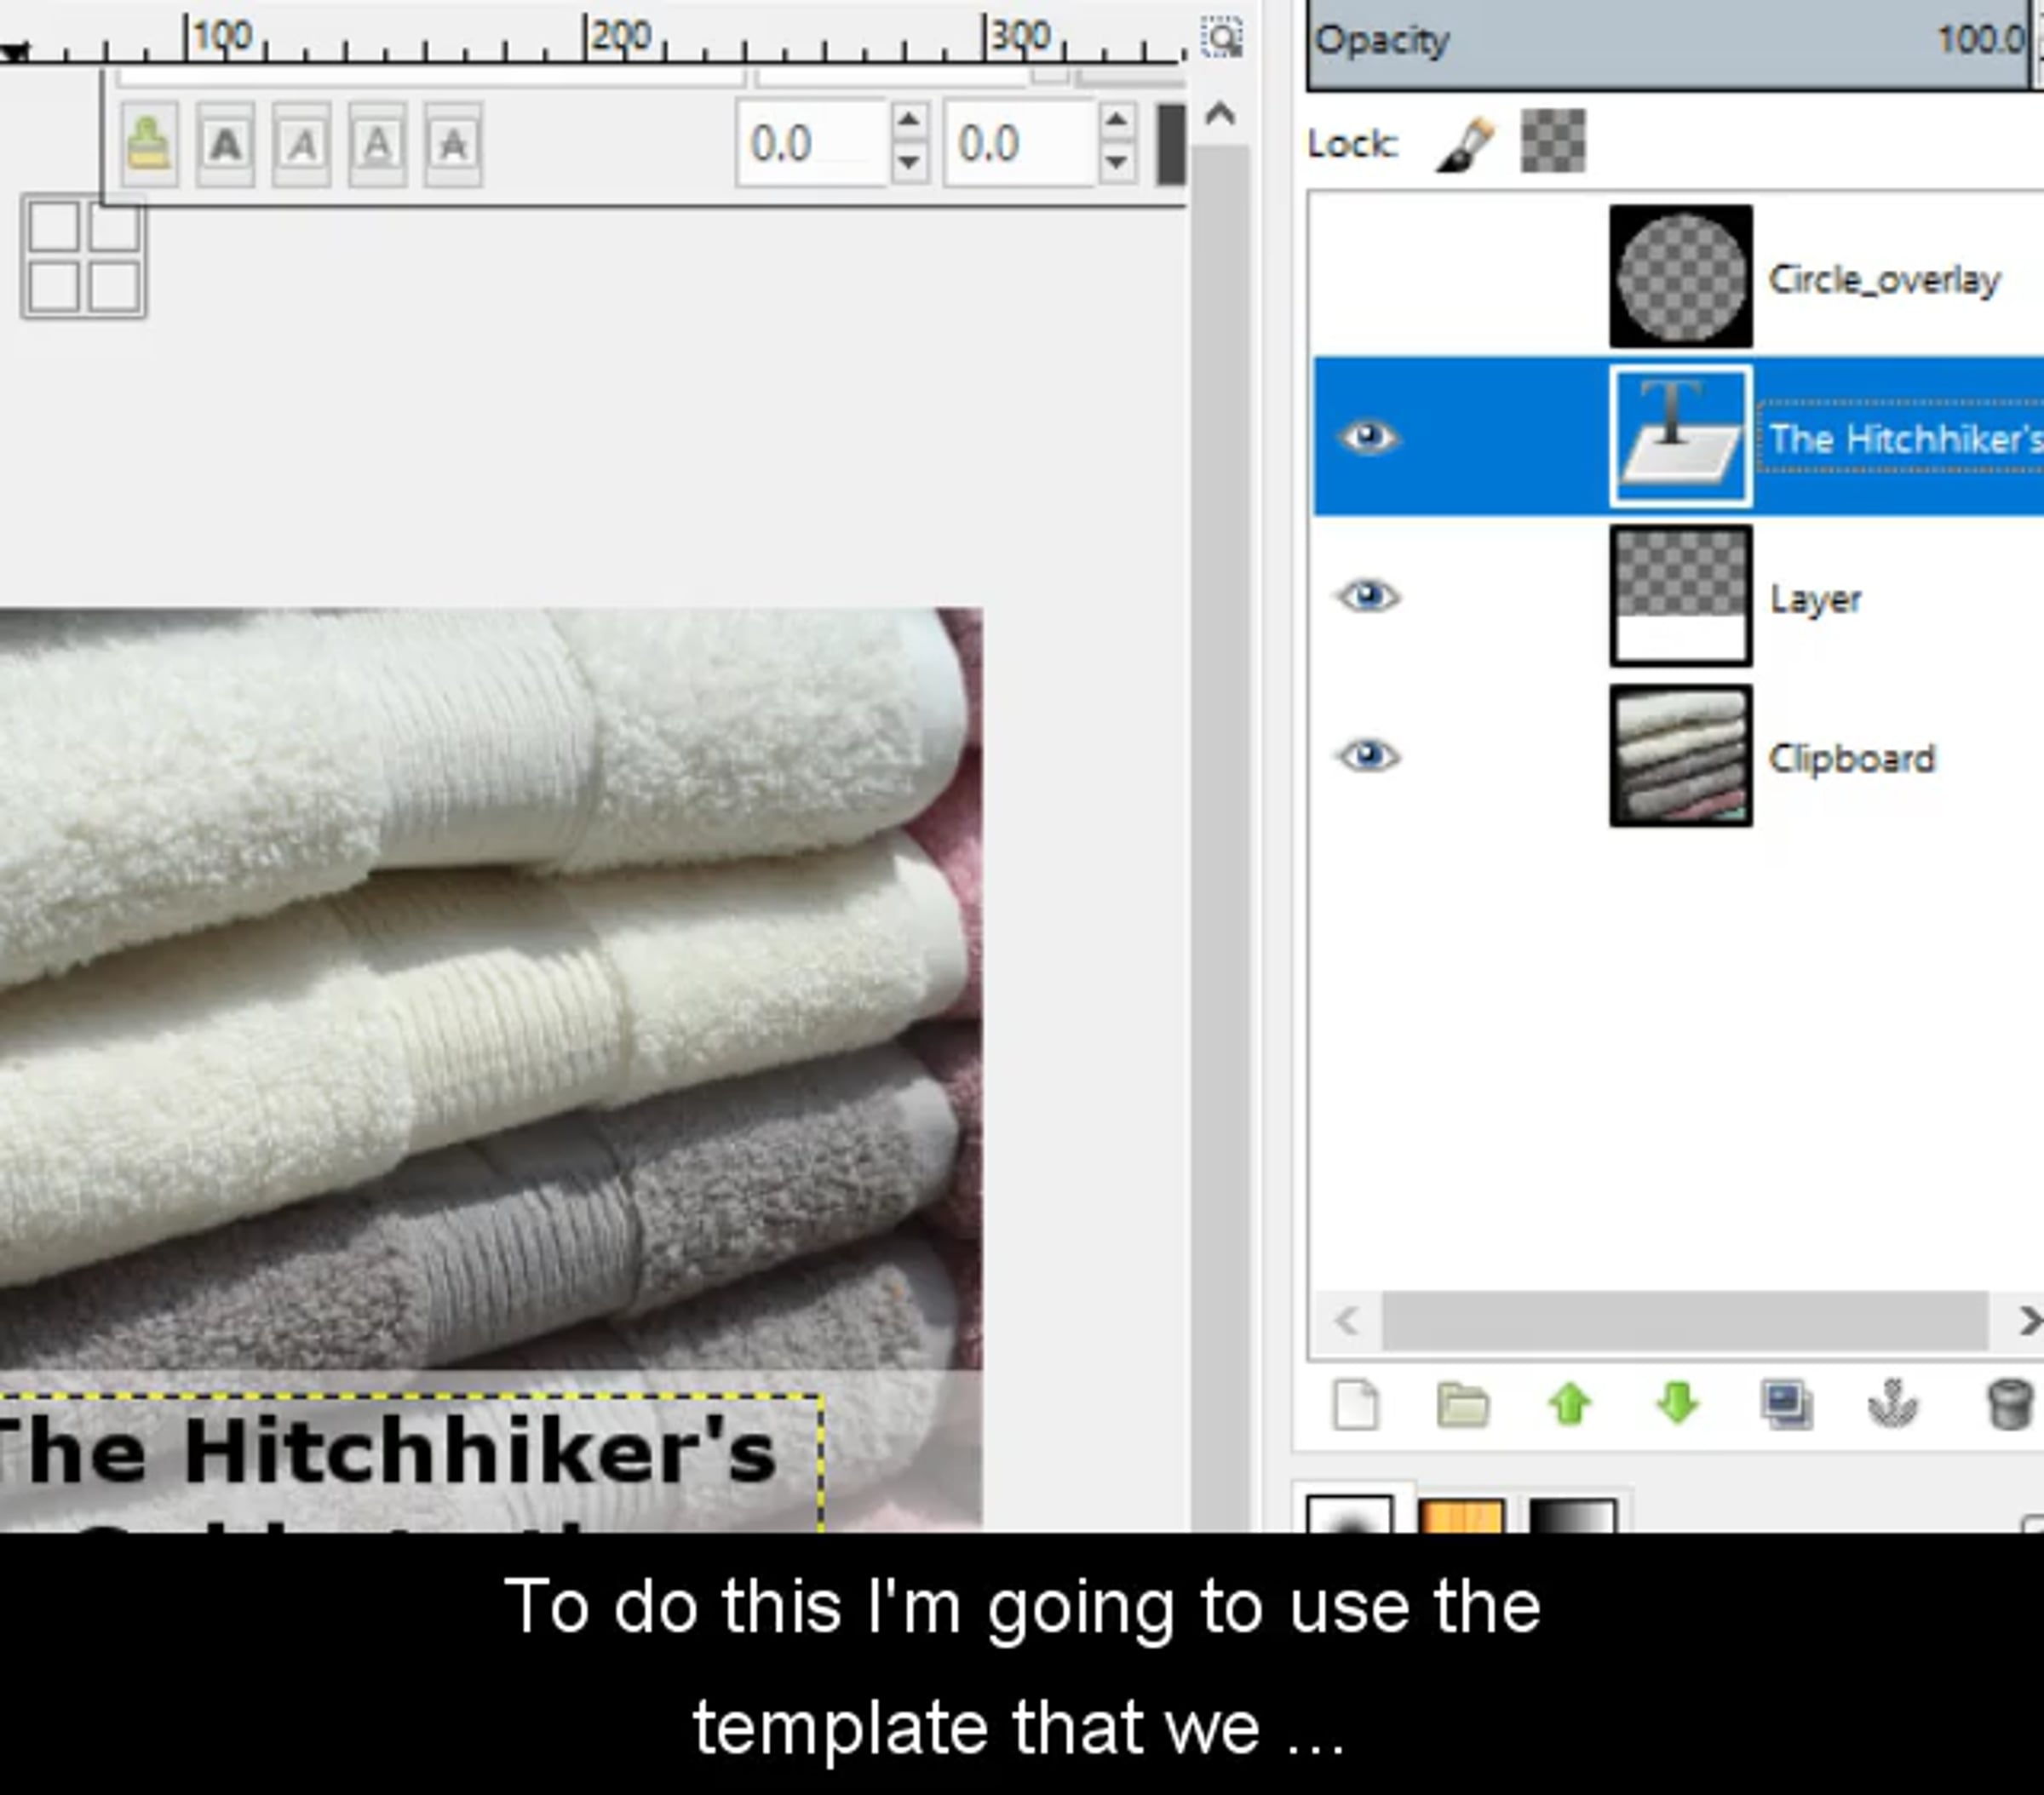Create a new layer

pos(1356,1404)
